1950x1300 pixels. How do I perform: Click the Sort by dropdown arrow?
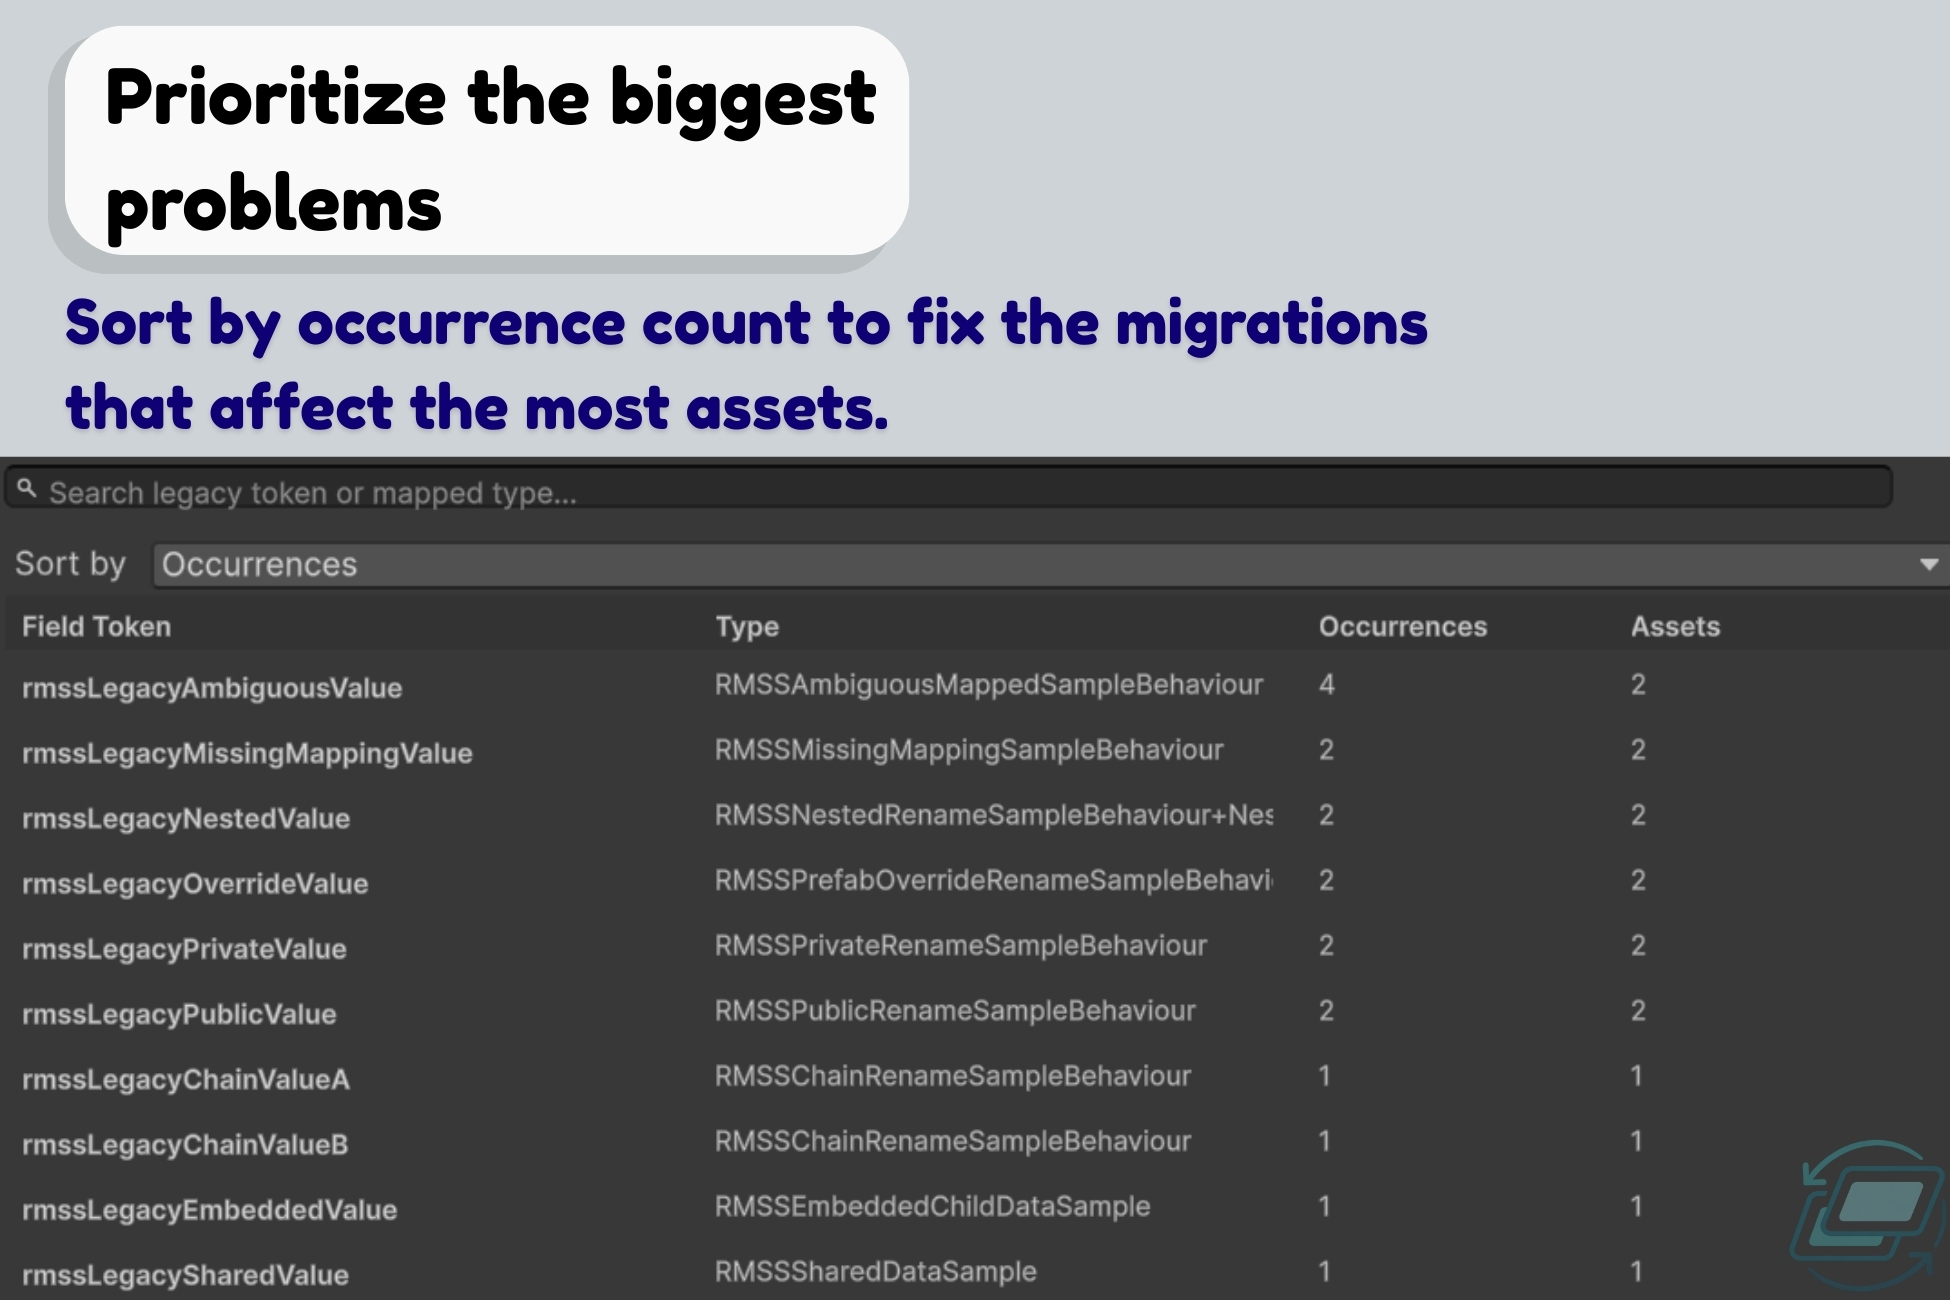click(x=1929, y=565)
